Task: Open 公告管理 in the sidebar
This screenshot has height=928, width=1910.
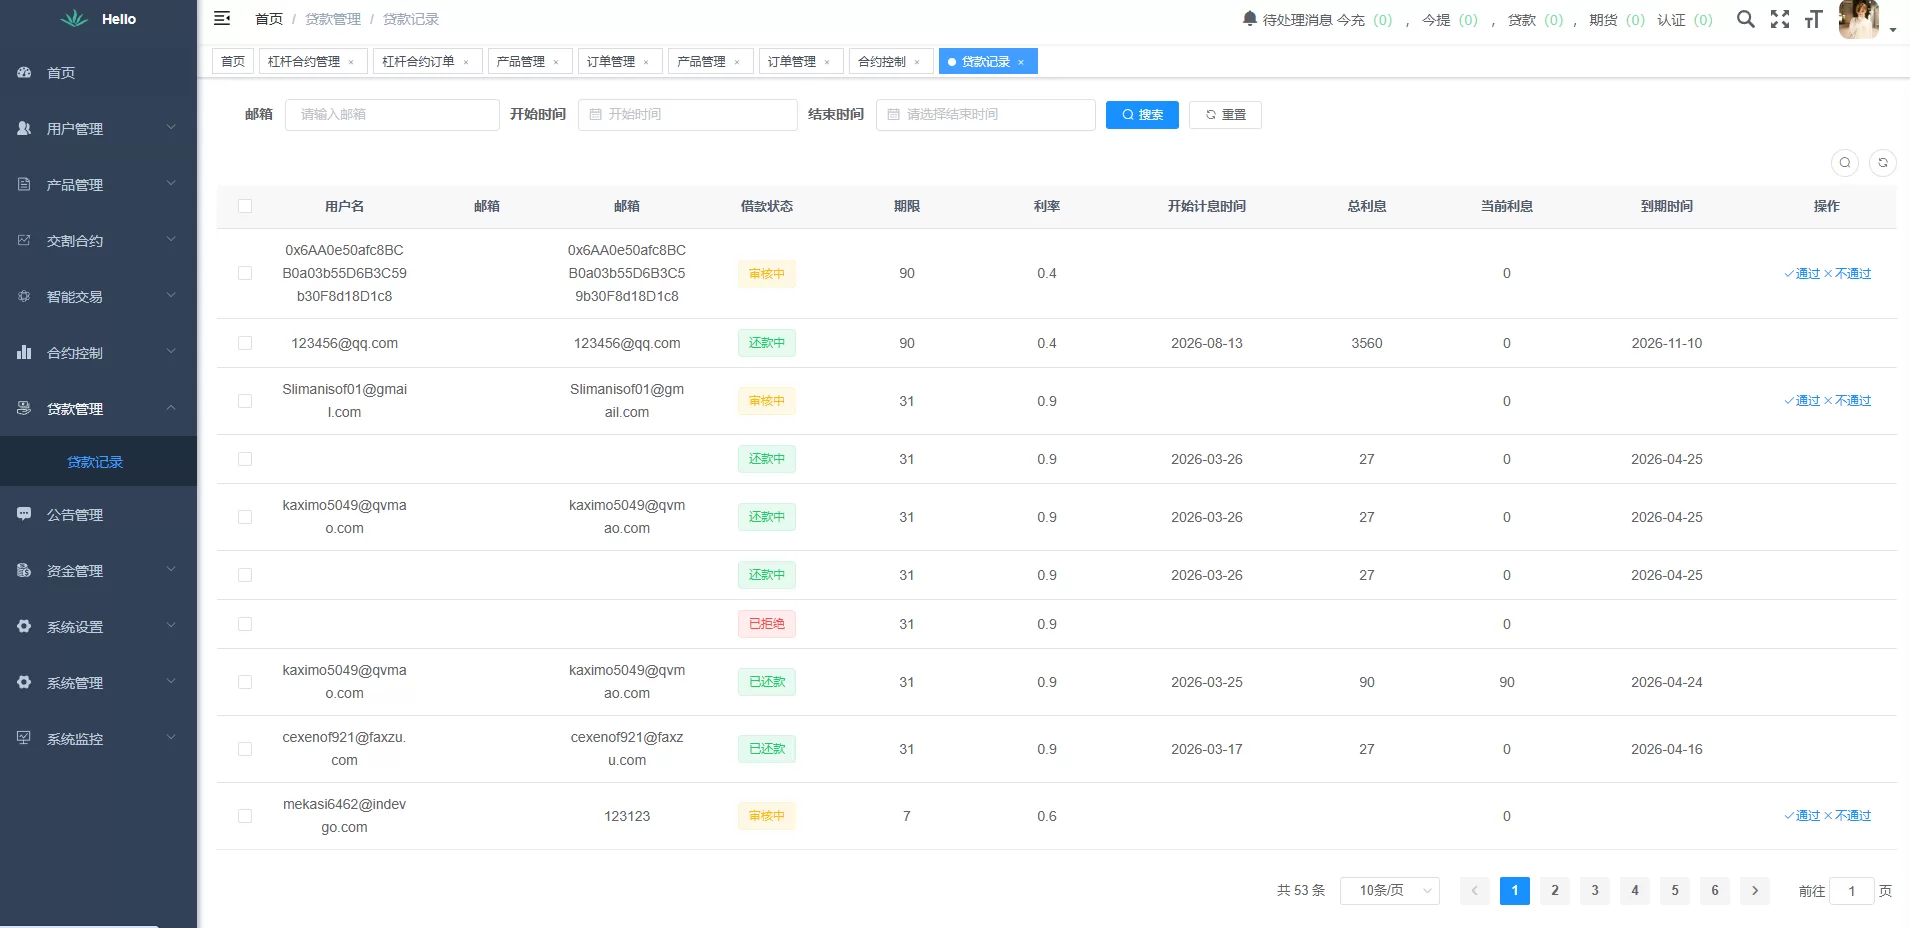Action: point(98,515)
